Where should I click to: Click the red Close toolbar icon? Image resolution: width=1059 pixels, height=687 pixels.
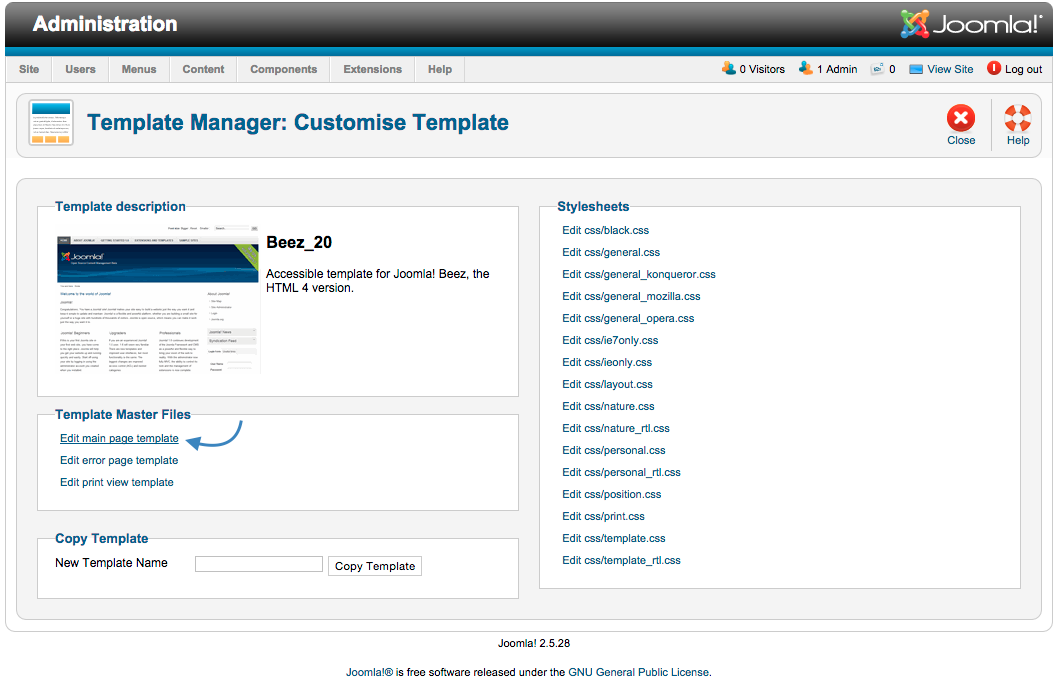pyautogui.click(x=960, y=118)
